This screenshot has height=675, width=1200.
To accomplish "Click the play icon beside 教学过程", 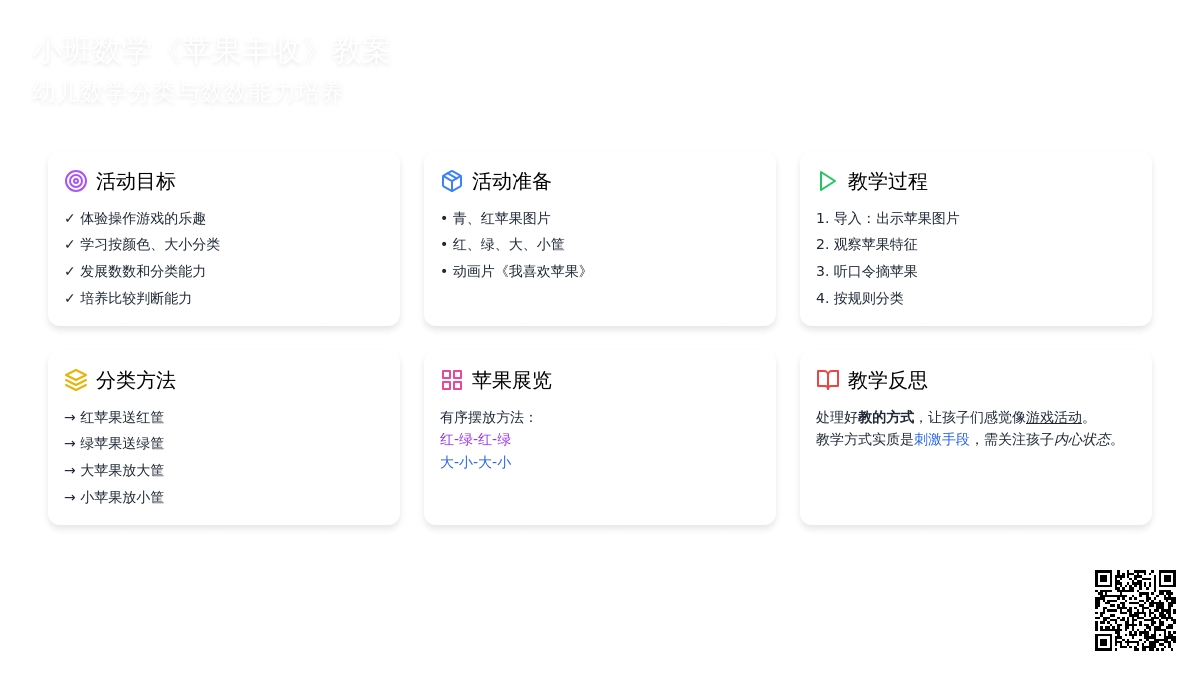I will 828,181.
